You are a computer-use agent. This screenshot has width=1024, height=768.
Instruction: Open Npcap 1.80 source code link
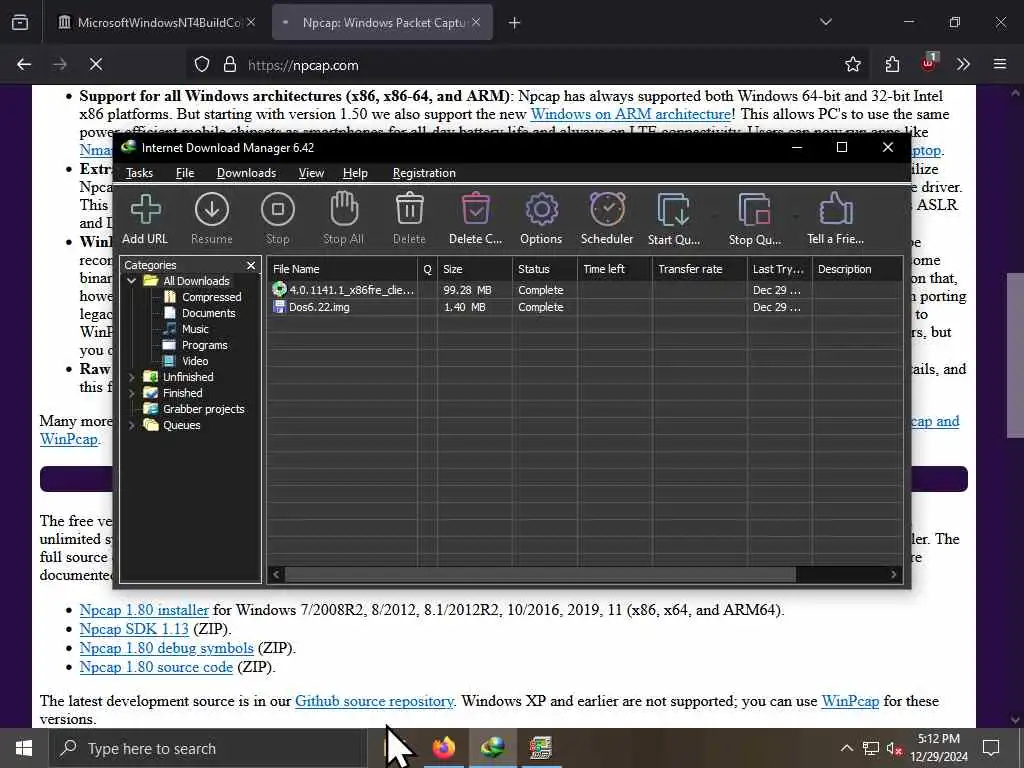point(156,667)
